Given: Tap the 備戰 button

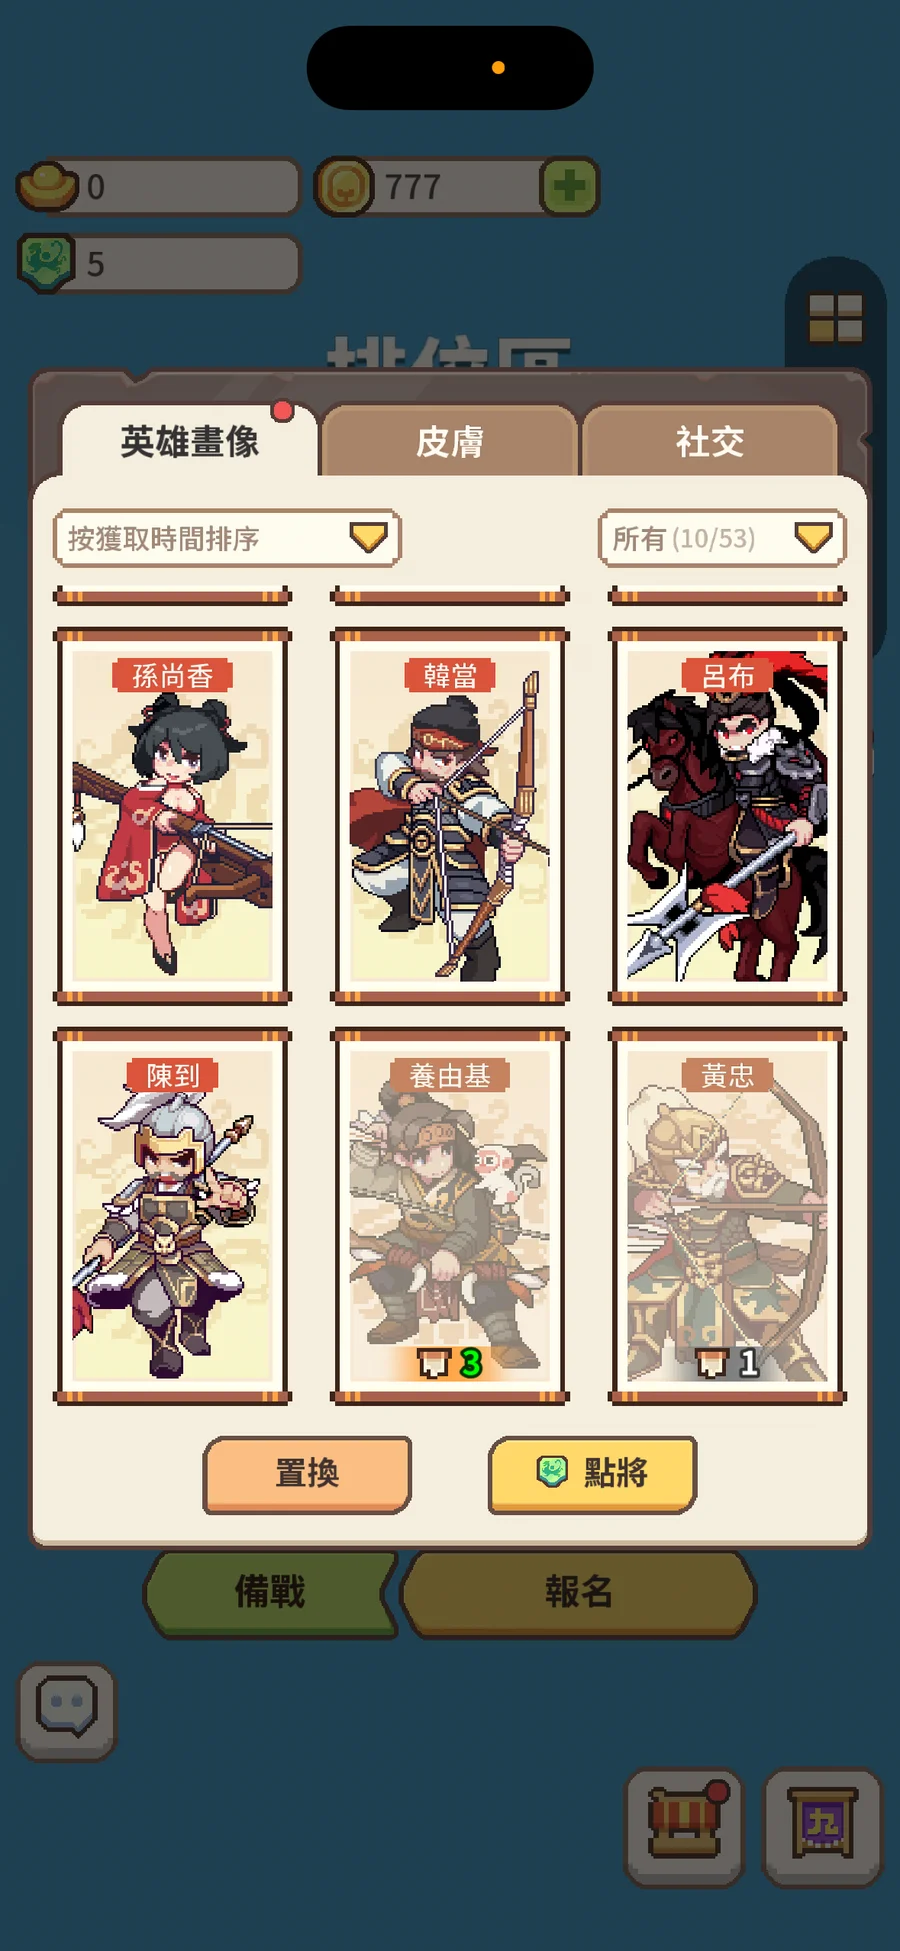Looking at the screenshot, I should tap(270, 1592).
